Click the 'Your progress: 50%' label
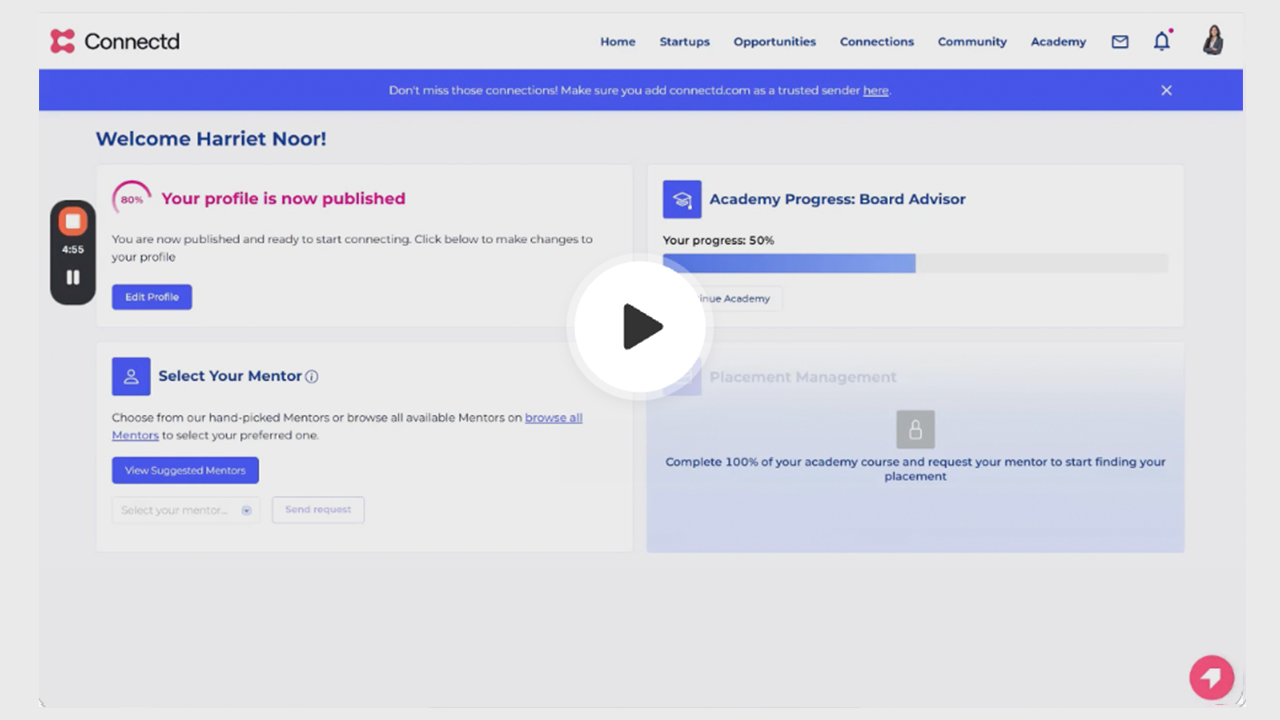Viewport: 1280px width, 720px height. 718,240
